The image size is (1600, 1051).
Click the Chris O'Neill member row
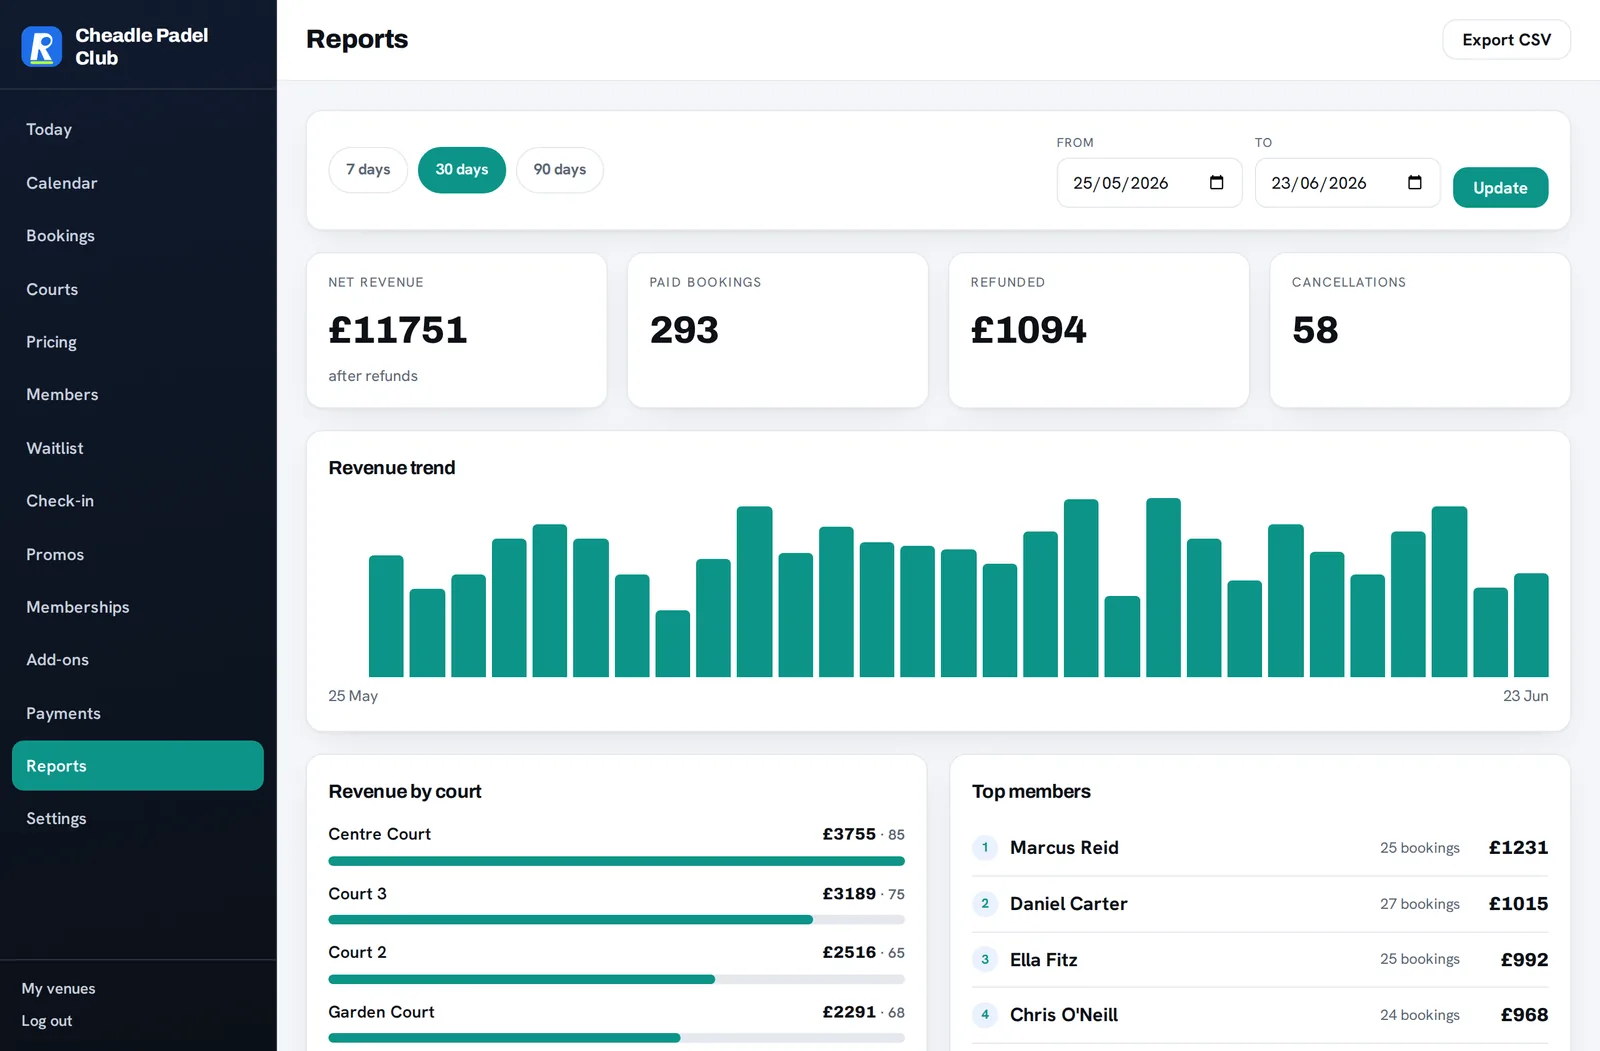[1260, 1015]
